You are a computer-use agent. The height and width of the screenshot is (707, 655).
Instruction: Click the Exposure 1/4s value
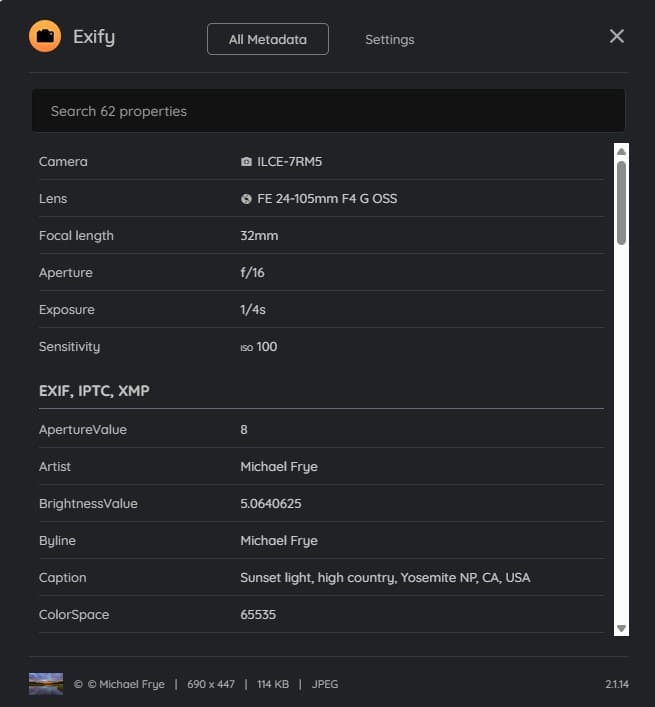tap(253, 310)
